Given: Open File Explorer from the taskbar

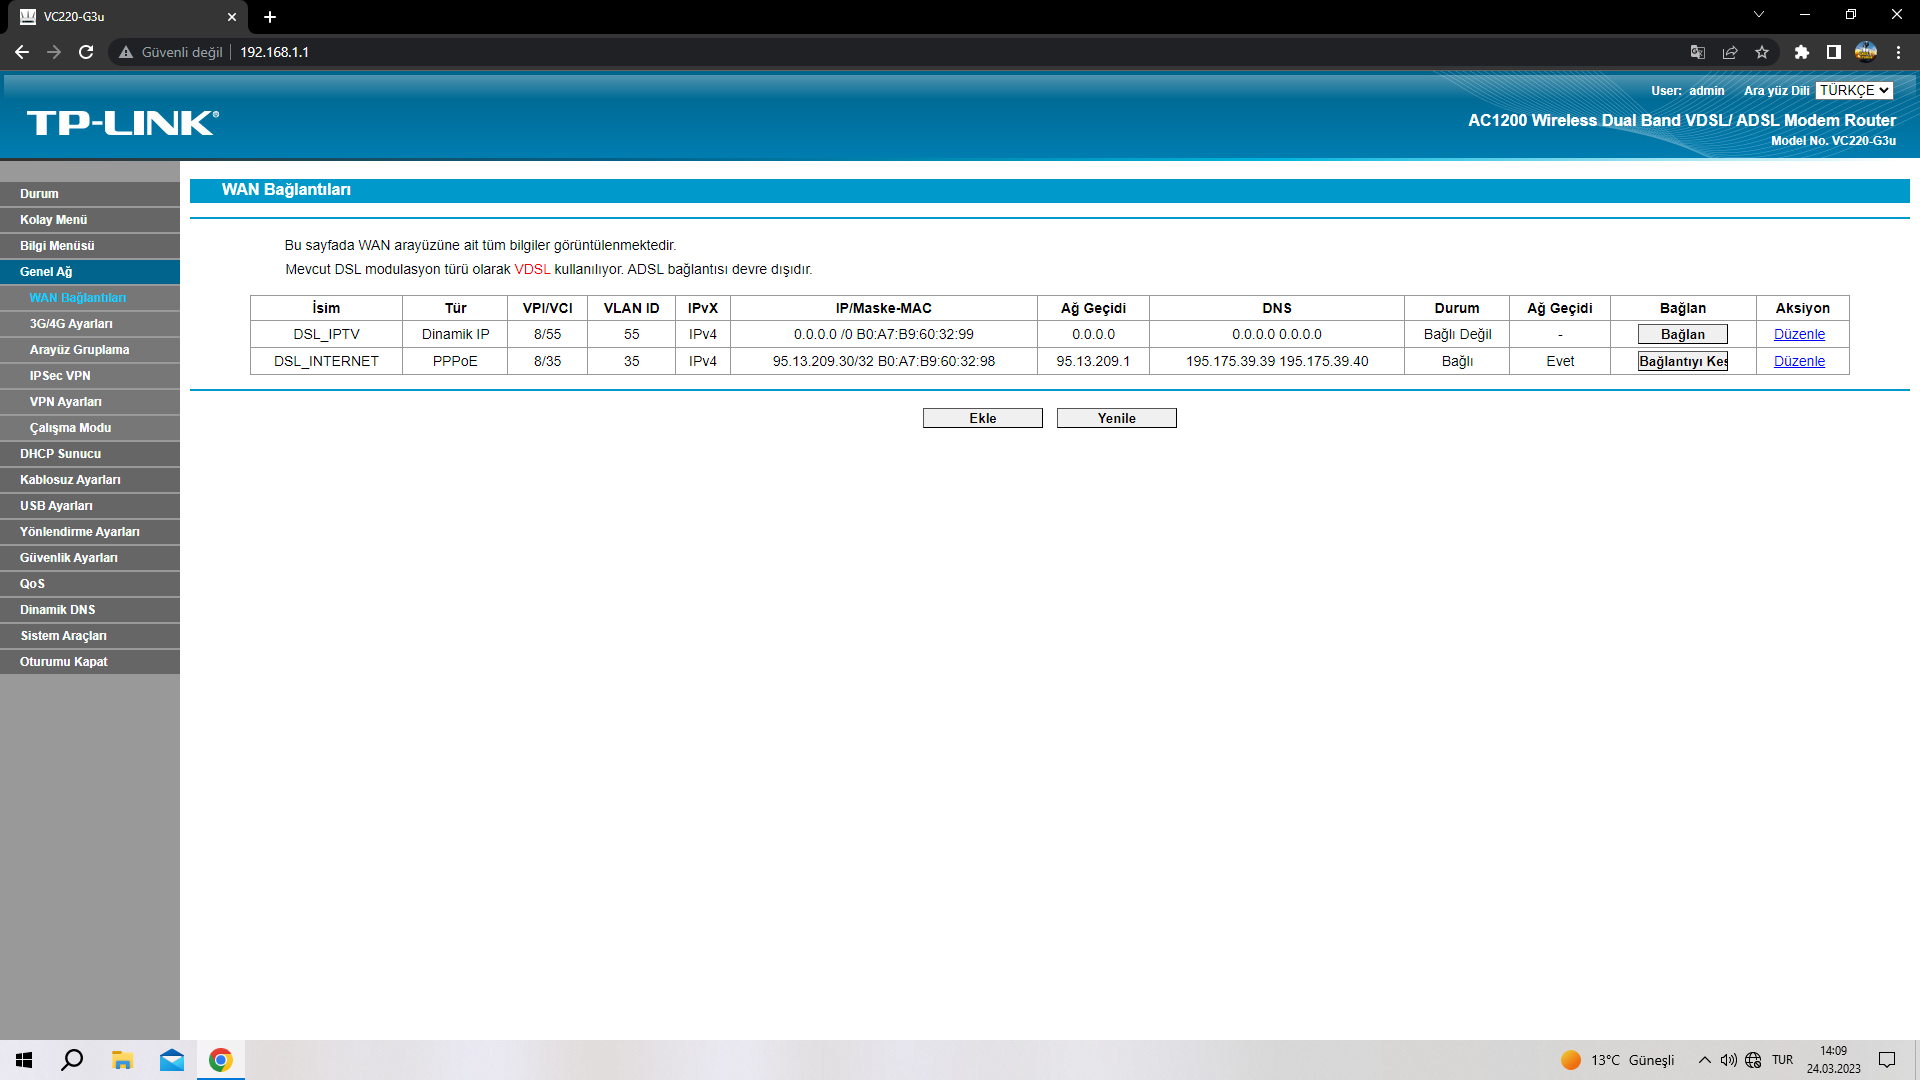Looking at the screenshot, I should click(122, 1060).
